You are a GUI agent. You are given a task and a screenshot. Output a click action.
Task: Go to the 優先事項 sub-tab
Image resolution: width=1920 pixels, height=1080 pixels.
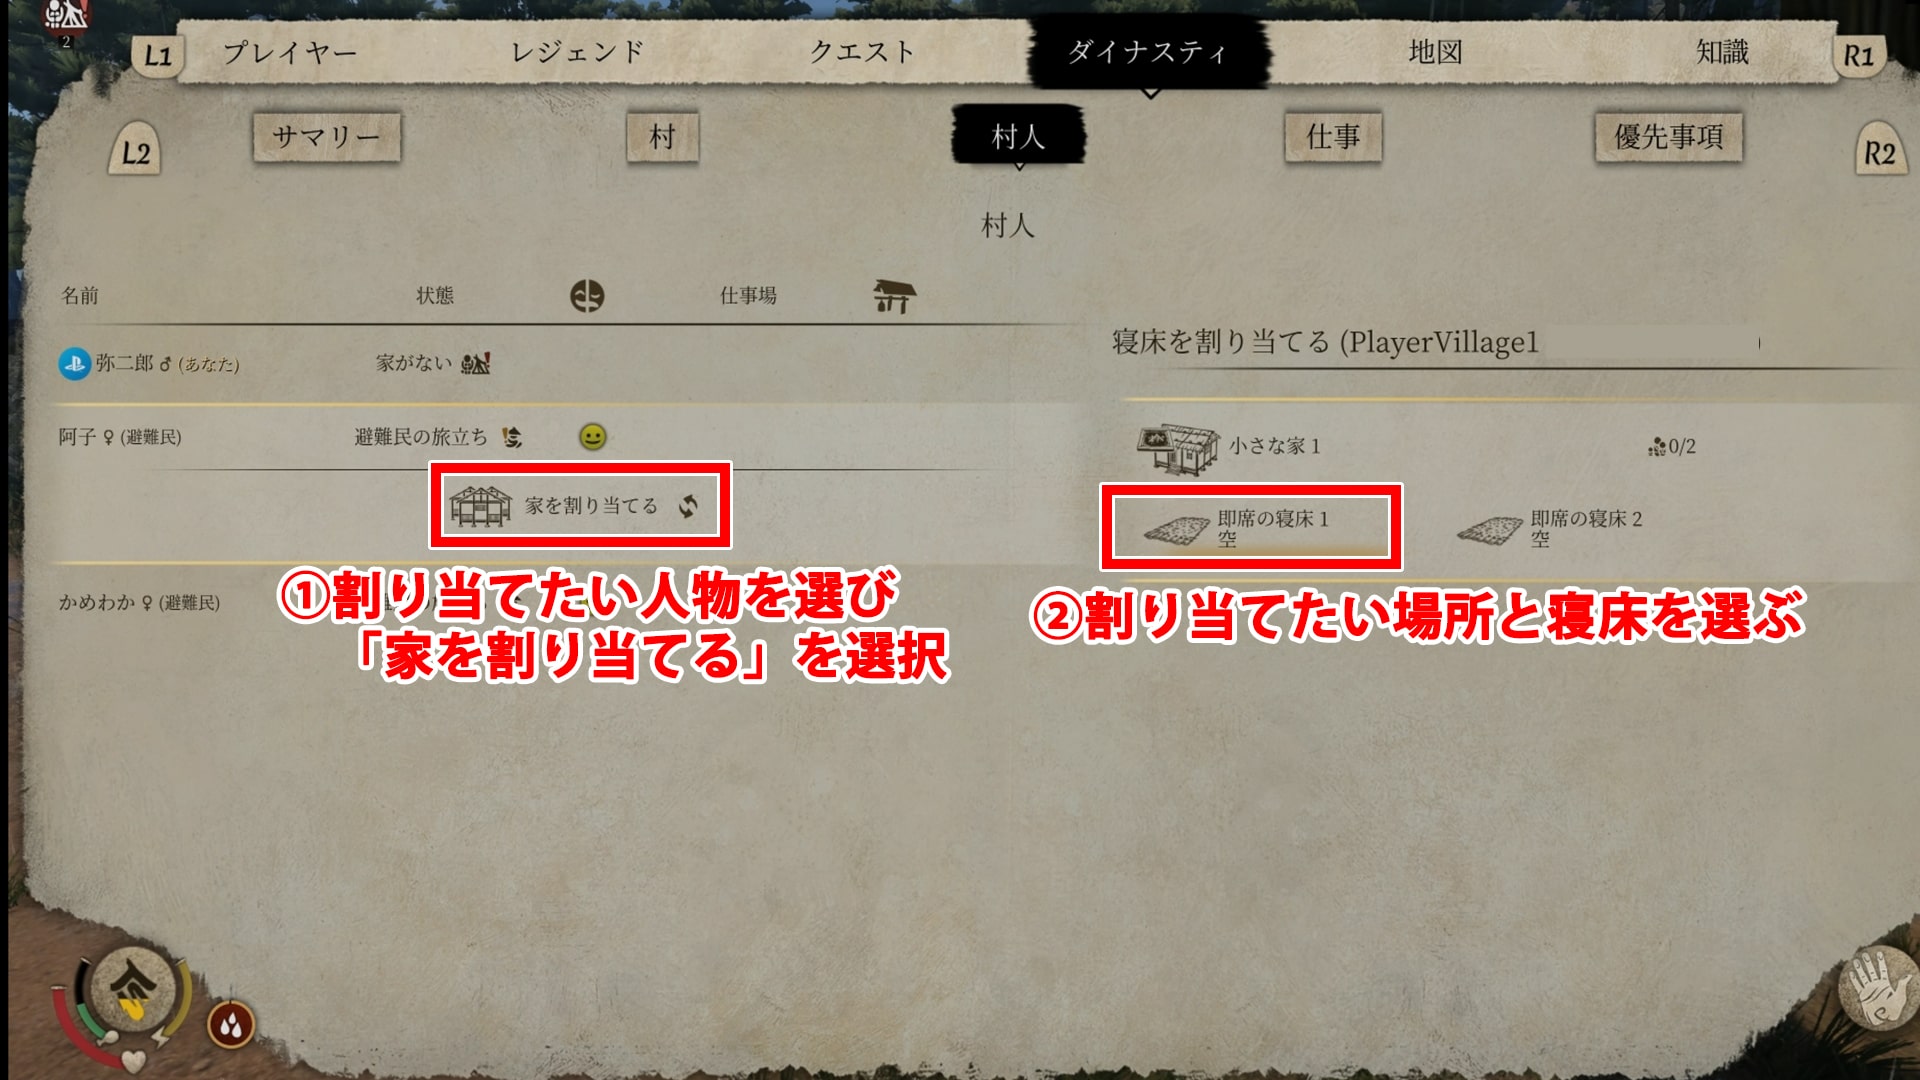pyautogui.click(x=1668, y=137)
